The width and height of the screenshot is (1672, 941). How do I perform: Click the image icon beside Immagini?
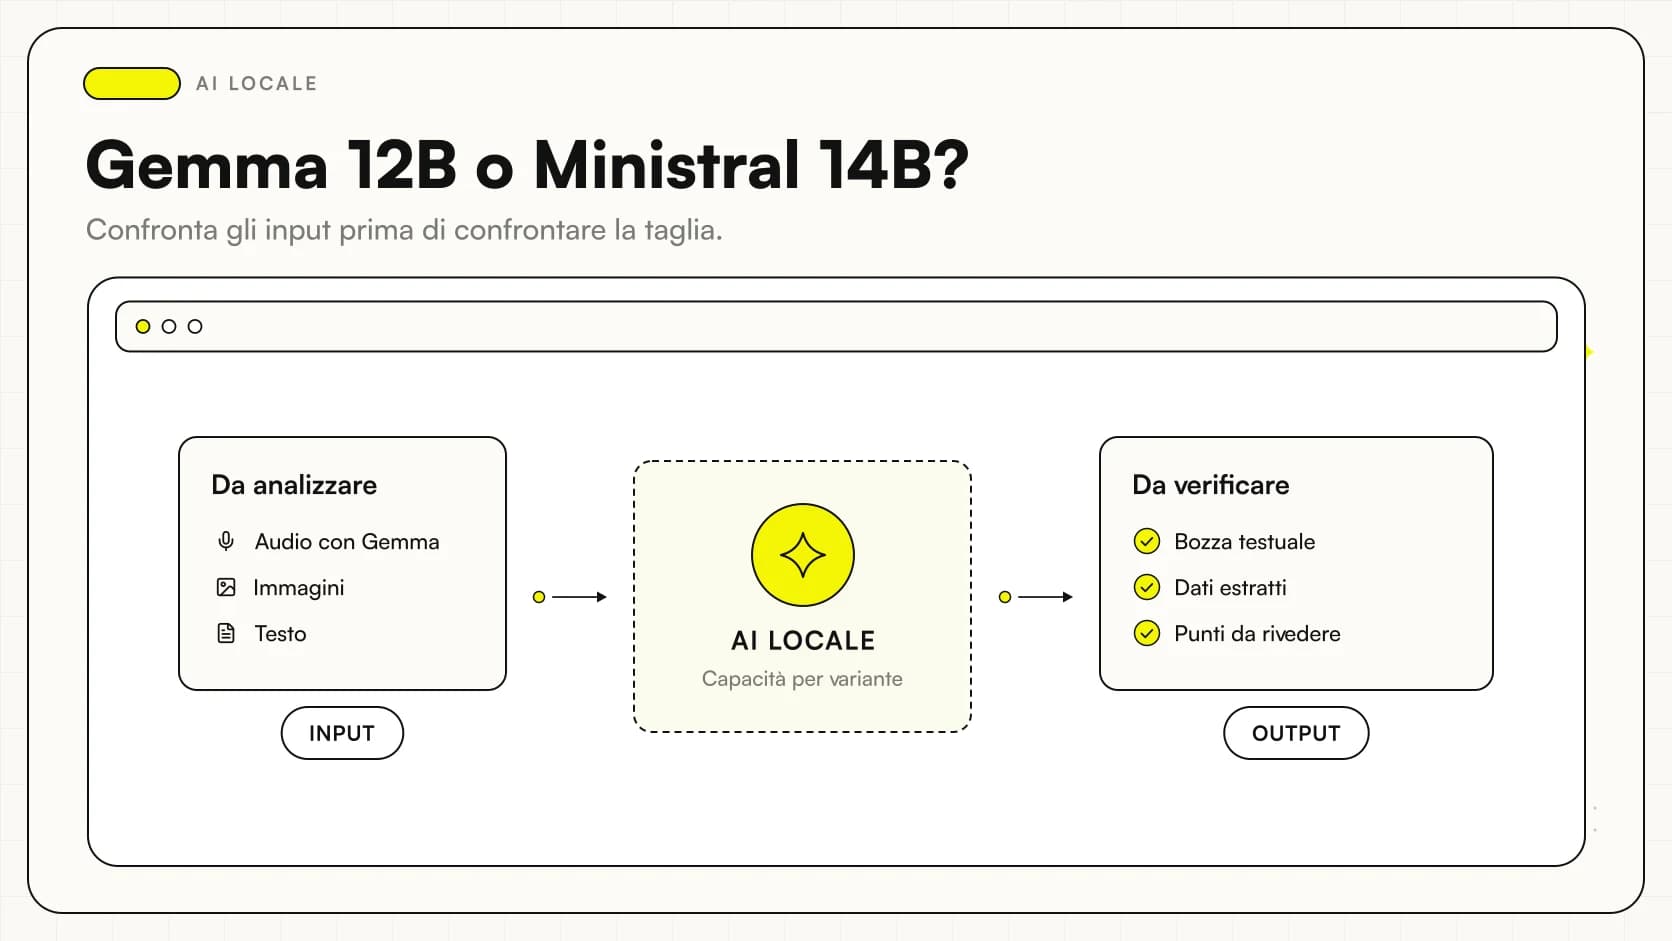point(226,587)
